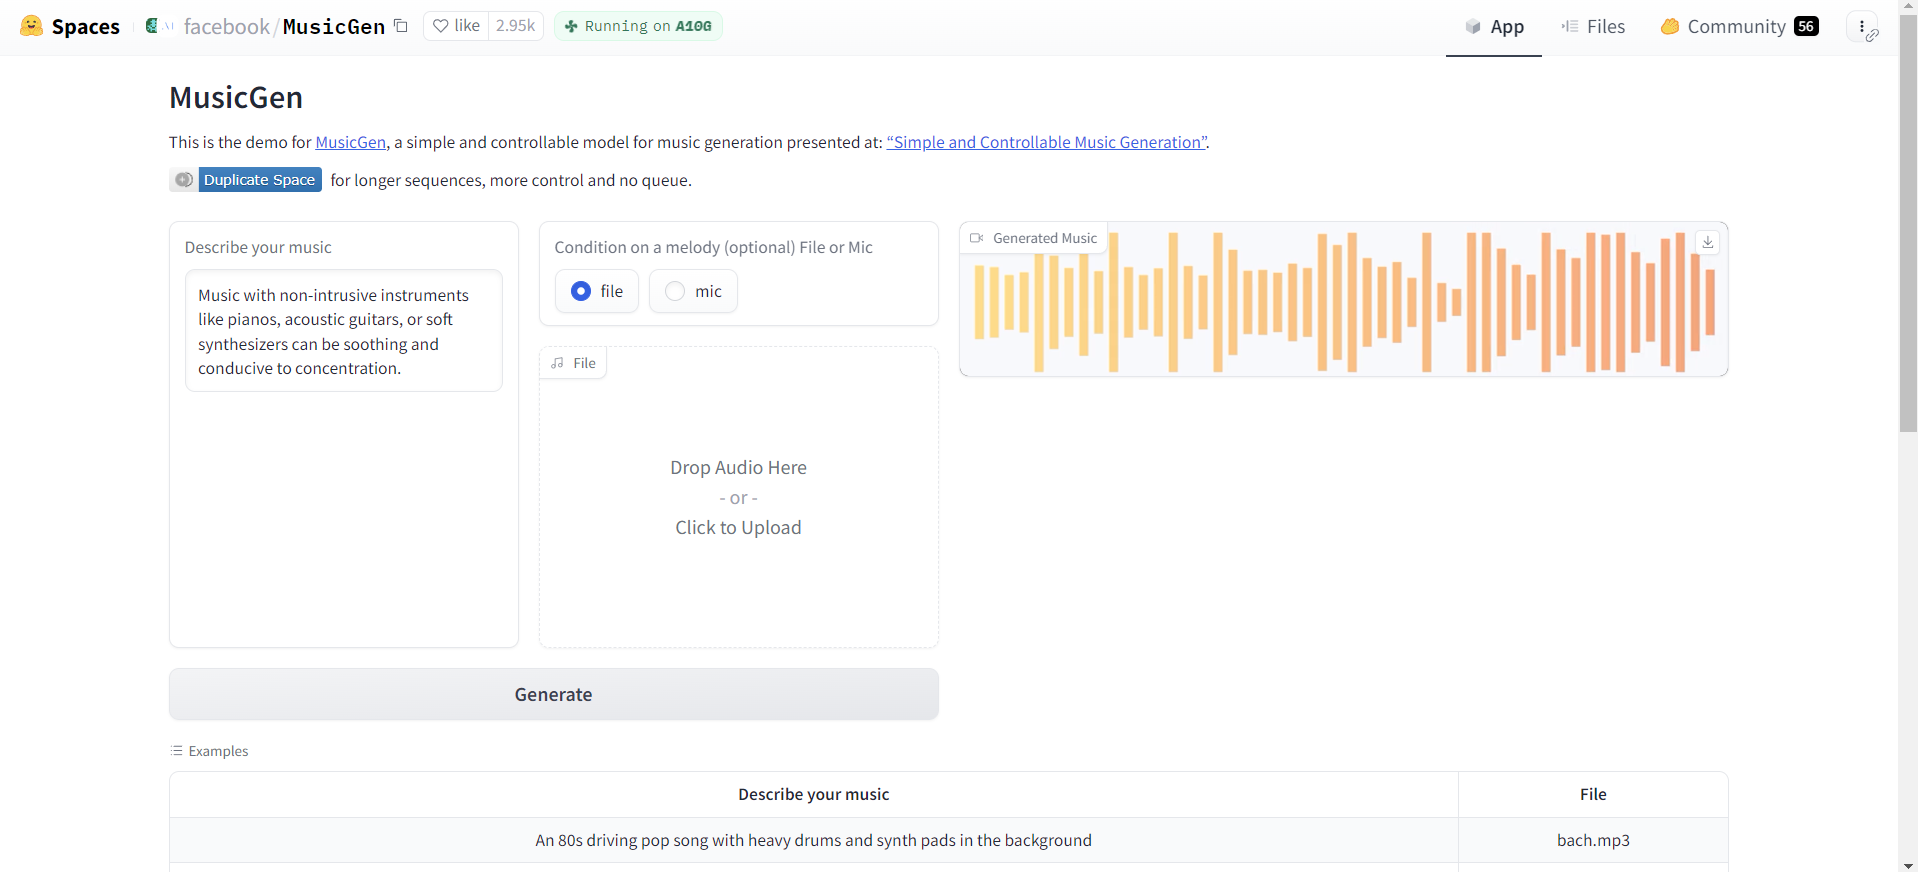The image size is (1918, 872).
Task: Download the generated music file
Action: (x=1708, y=242)
